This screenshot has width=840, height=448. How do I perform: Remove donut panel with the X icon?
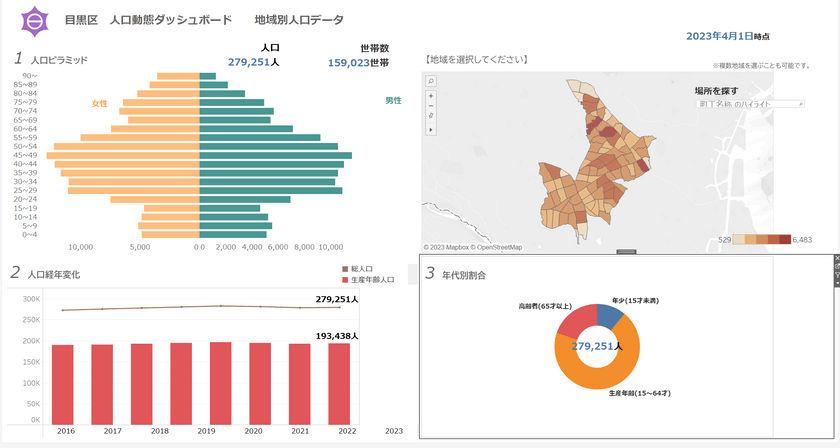tap(835, 259)
